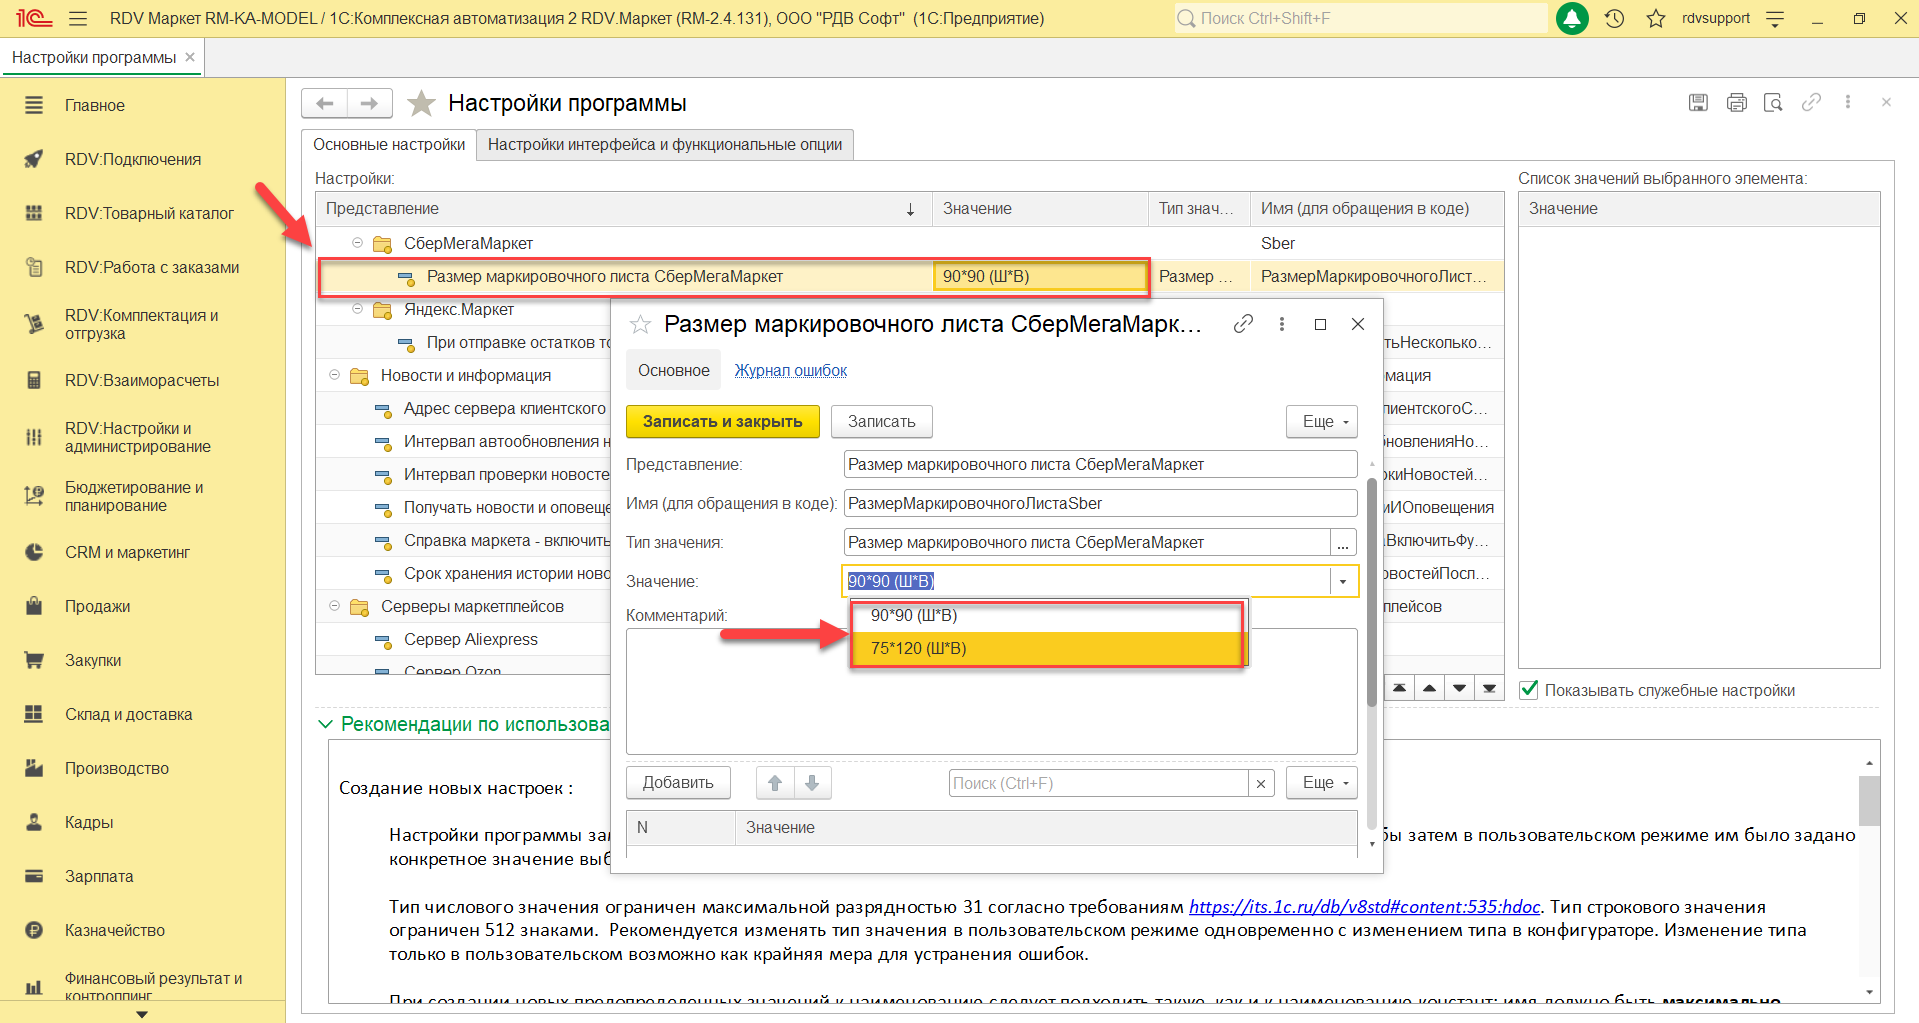Click the copy link icon in dialog header

1243,324
